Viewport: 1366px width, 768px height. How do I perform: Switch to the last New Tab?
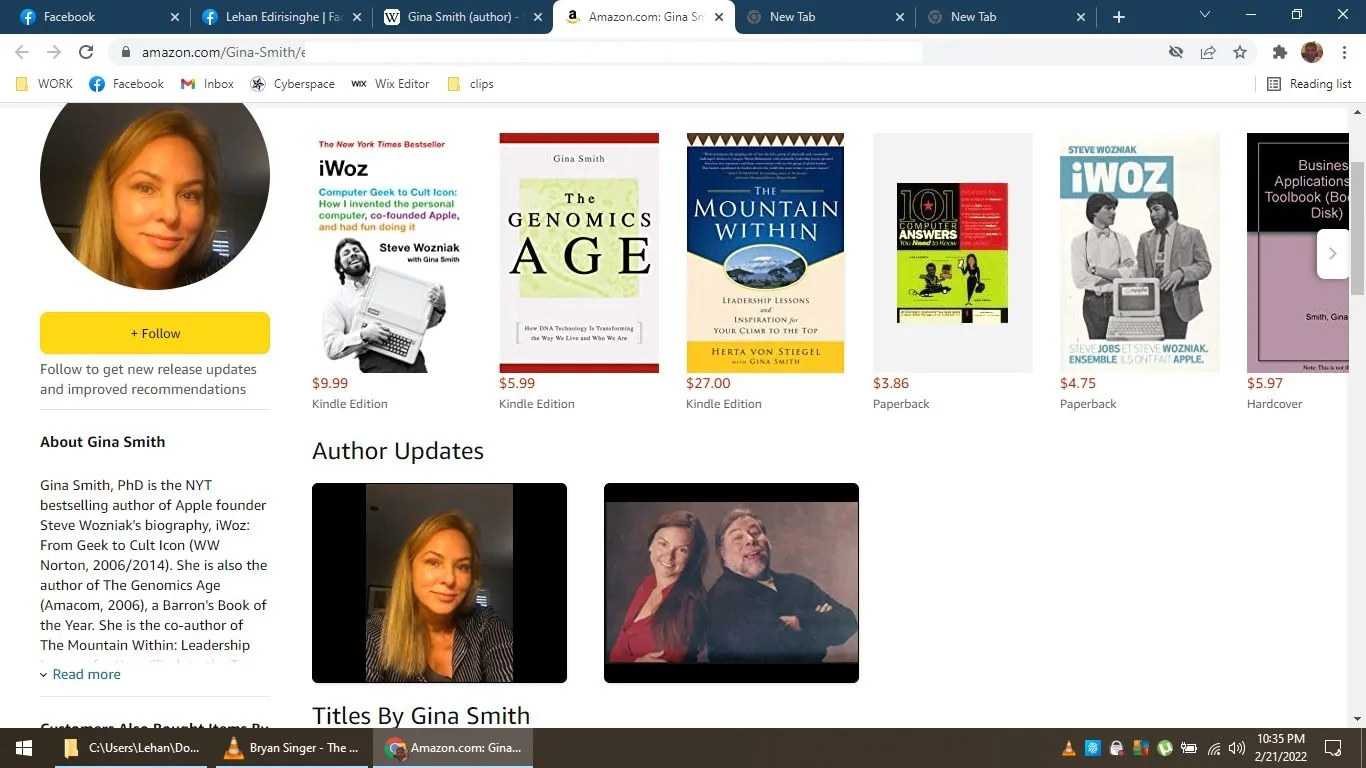(1005, 17)
